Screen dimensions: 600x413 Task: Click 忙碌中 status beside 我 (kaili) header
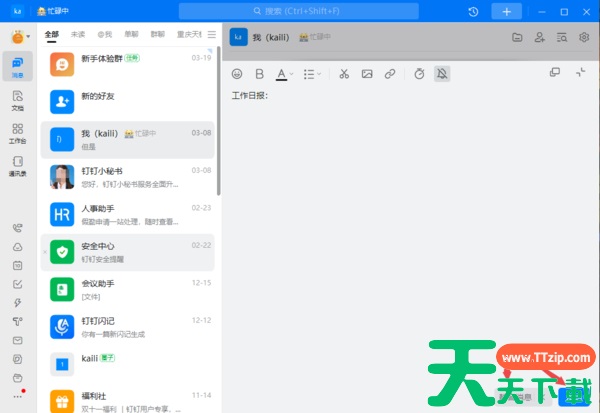[x=315, y=37]
